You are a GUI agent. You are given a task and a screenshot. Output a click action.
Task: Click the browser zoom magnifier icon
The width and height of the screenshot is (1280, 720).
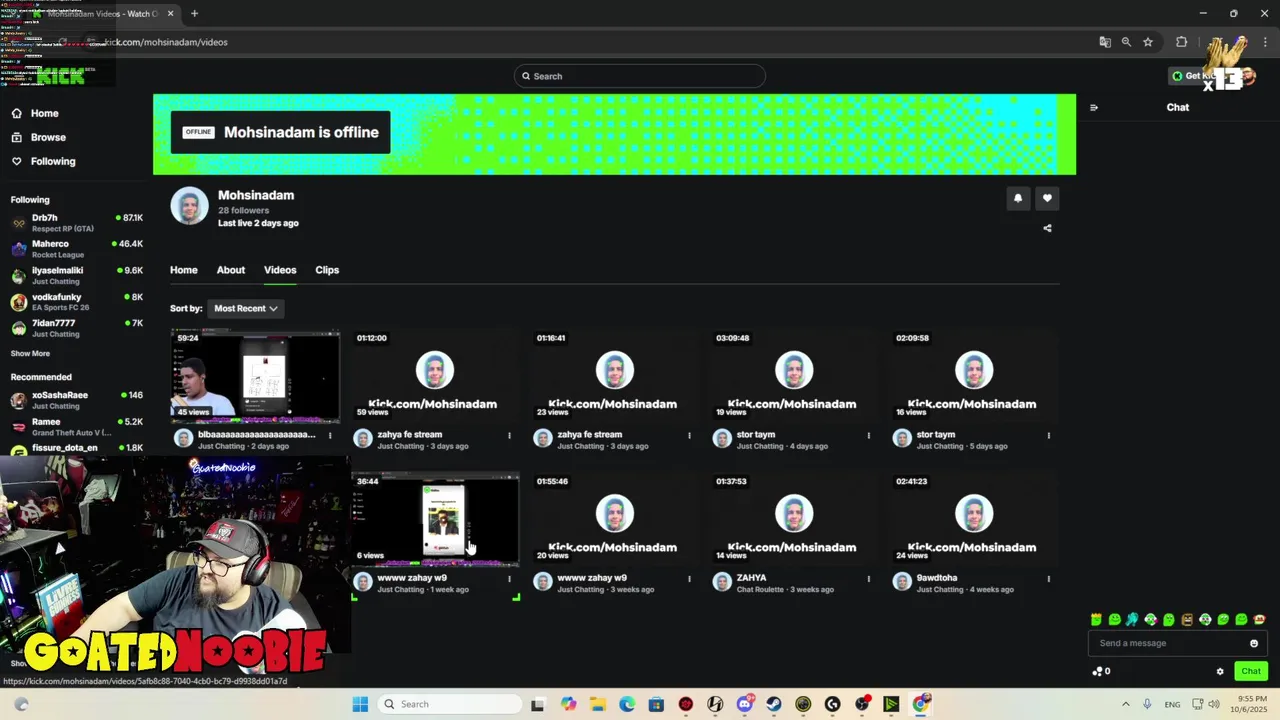[1126, 42]
